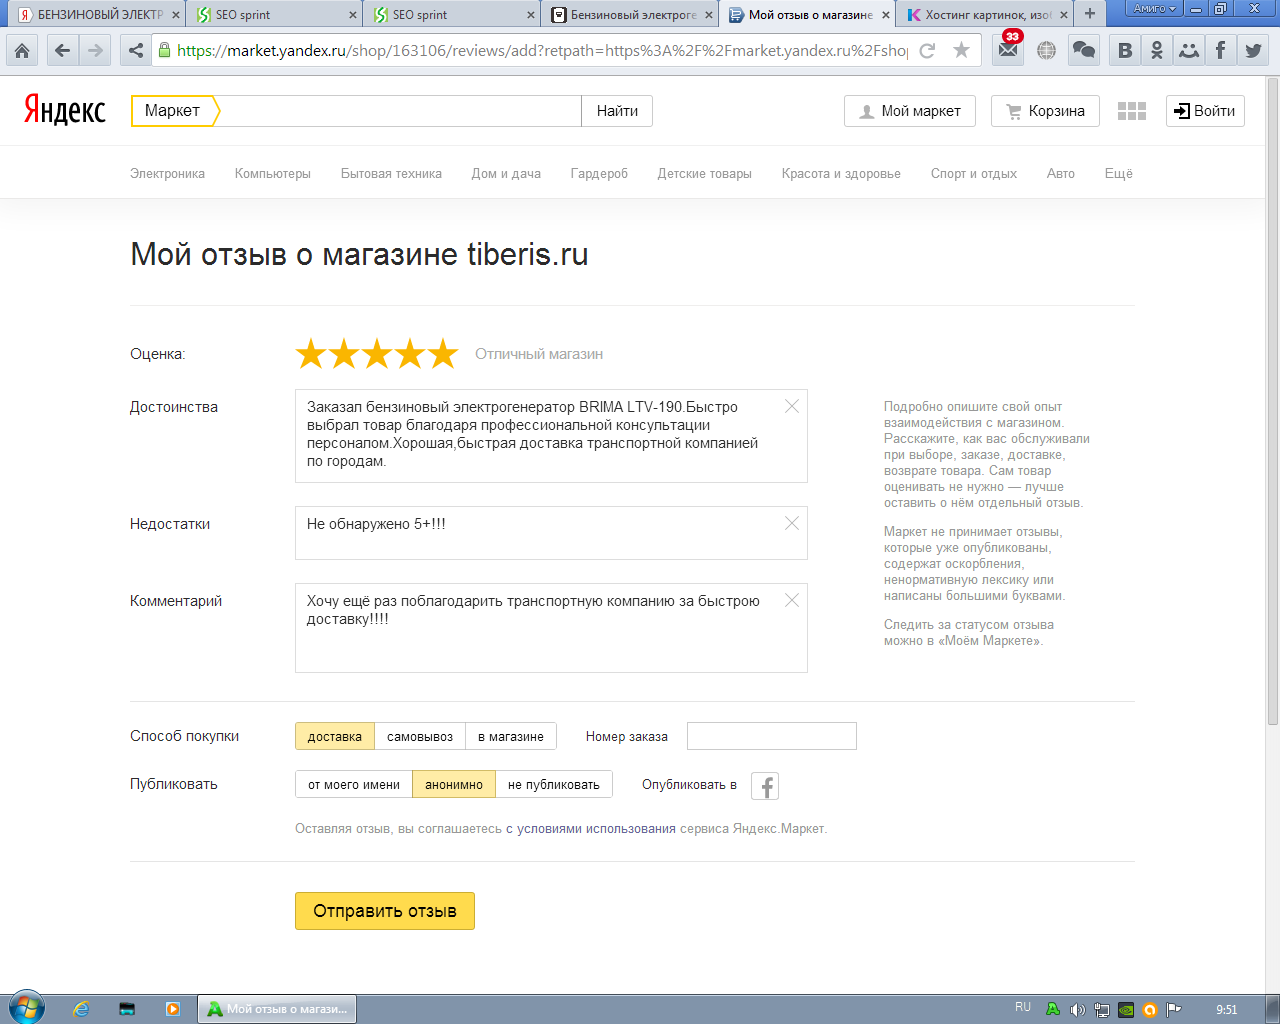Select the fifth rating star
Screen dimensions: 1280x1024
[x=443, y=353]
